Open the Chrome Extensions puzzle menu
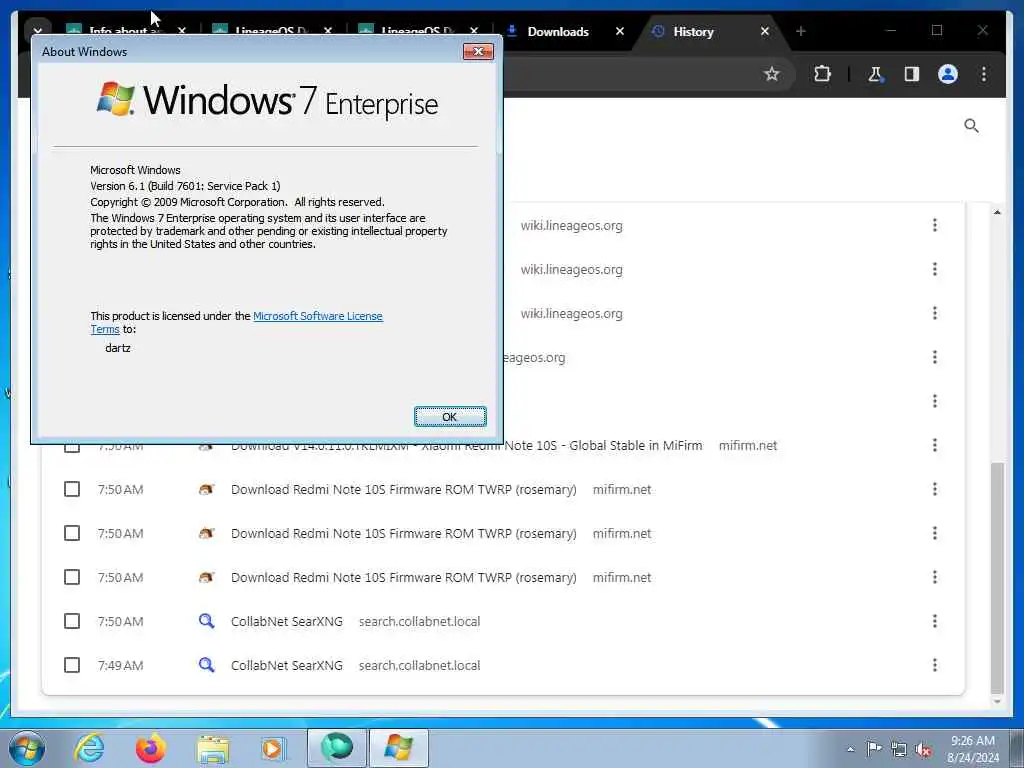Image resolution: width=1024 pixels, height=768 pixels. (x=822, y=74)
